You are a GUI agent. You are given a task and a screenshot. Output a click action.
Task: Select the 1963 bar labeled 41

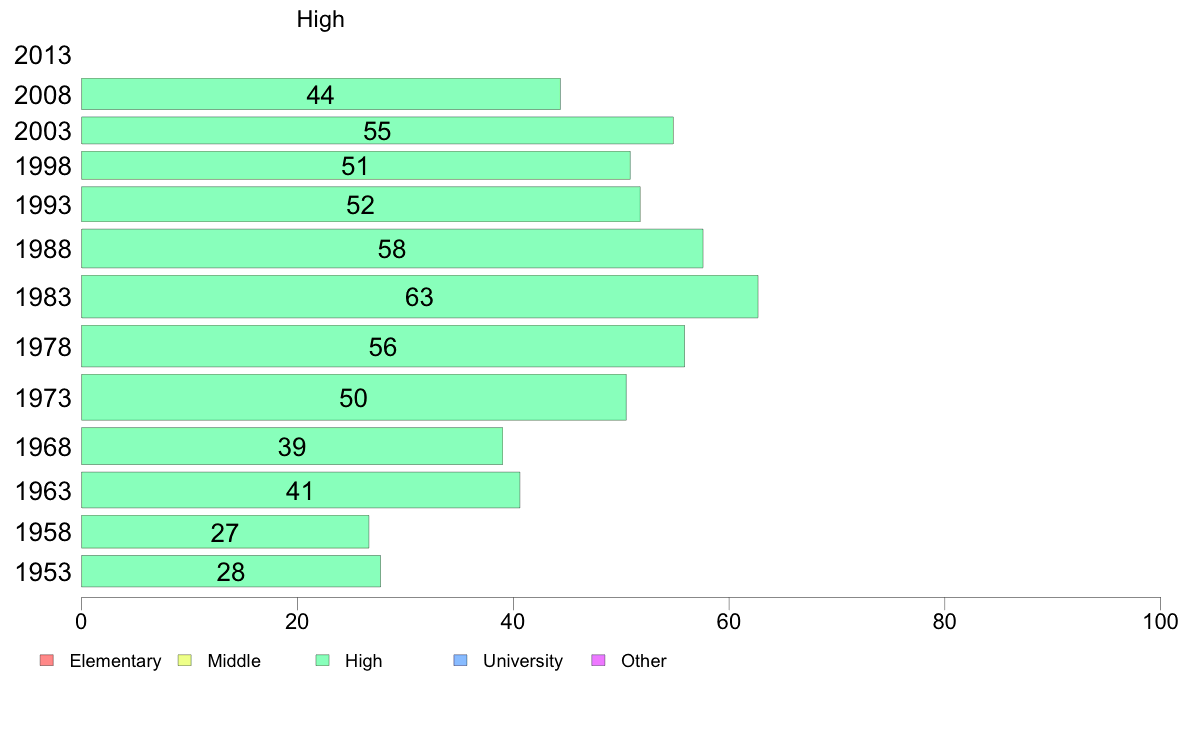coord(300,490)
